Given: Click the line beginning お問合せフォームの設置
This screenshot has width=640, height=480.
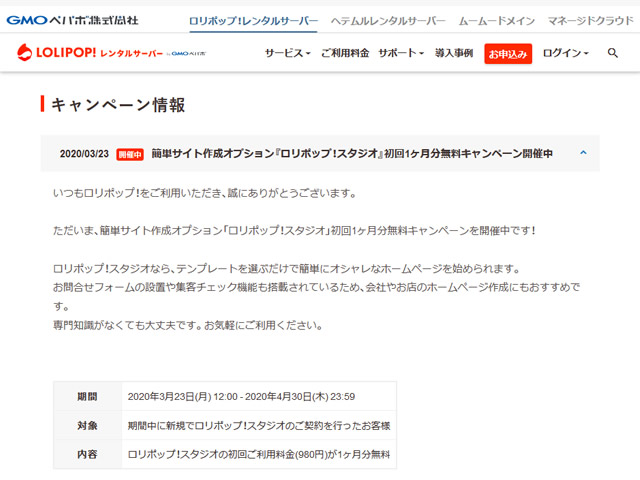Looking at the screenshot, I should point(316,296).
